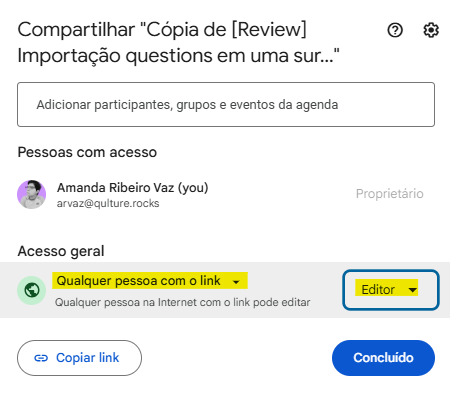
Task: Click the Compartilhar dialog title text
Action: (178, 42)
